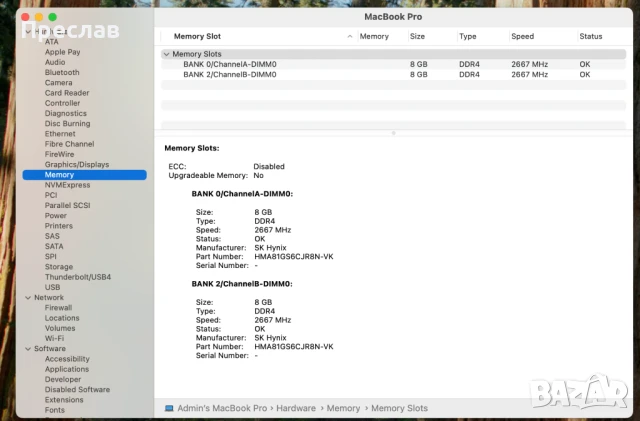Click the Memory column header
The width and height of the screenshot is (640, 421).
[x=374, y=36]
